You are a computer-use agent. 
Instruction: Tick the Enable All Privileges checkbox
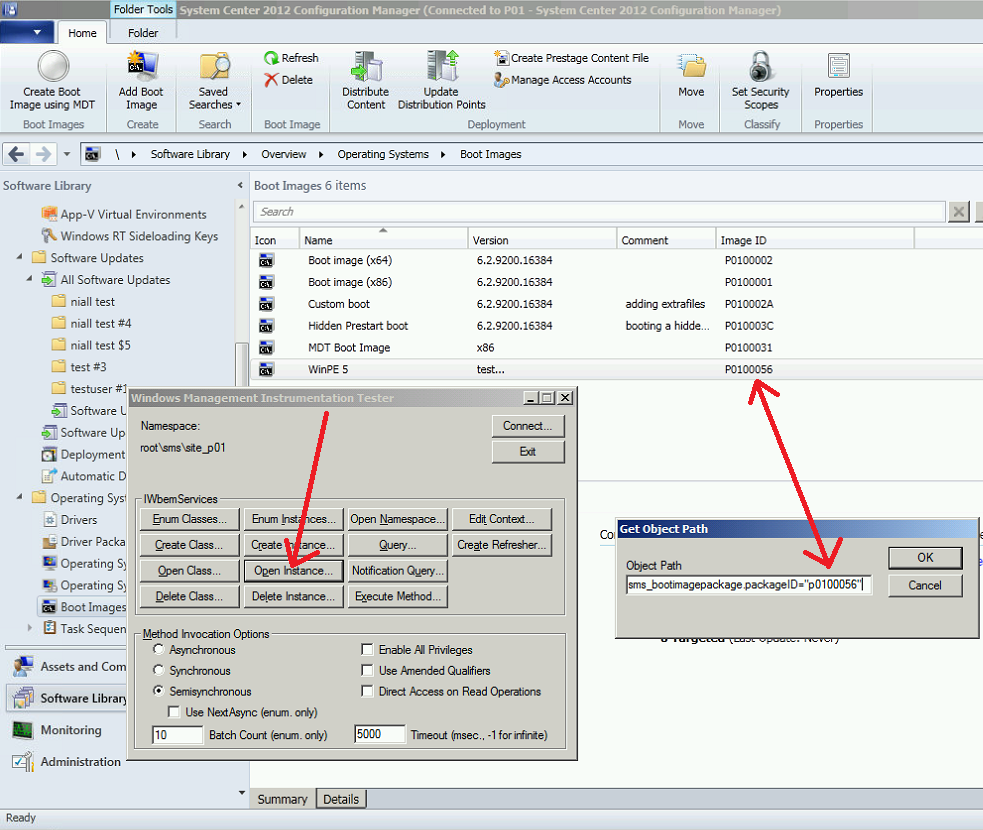coord(367,649)
